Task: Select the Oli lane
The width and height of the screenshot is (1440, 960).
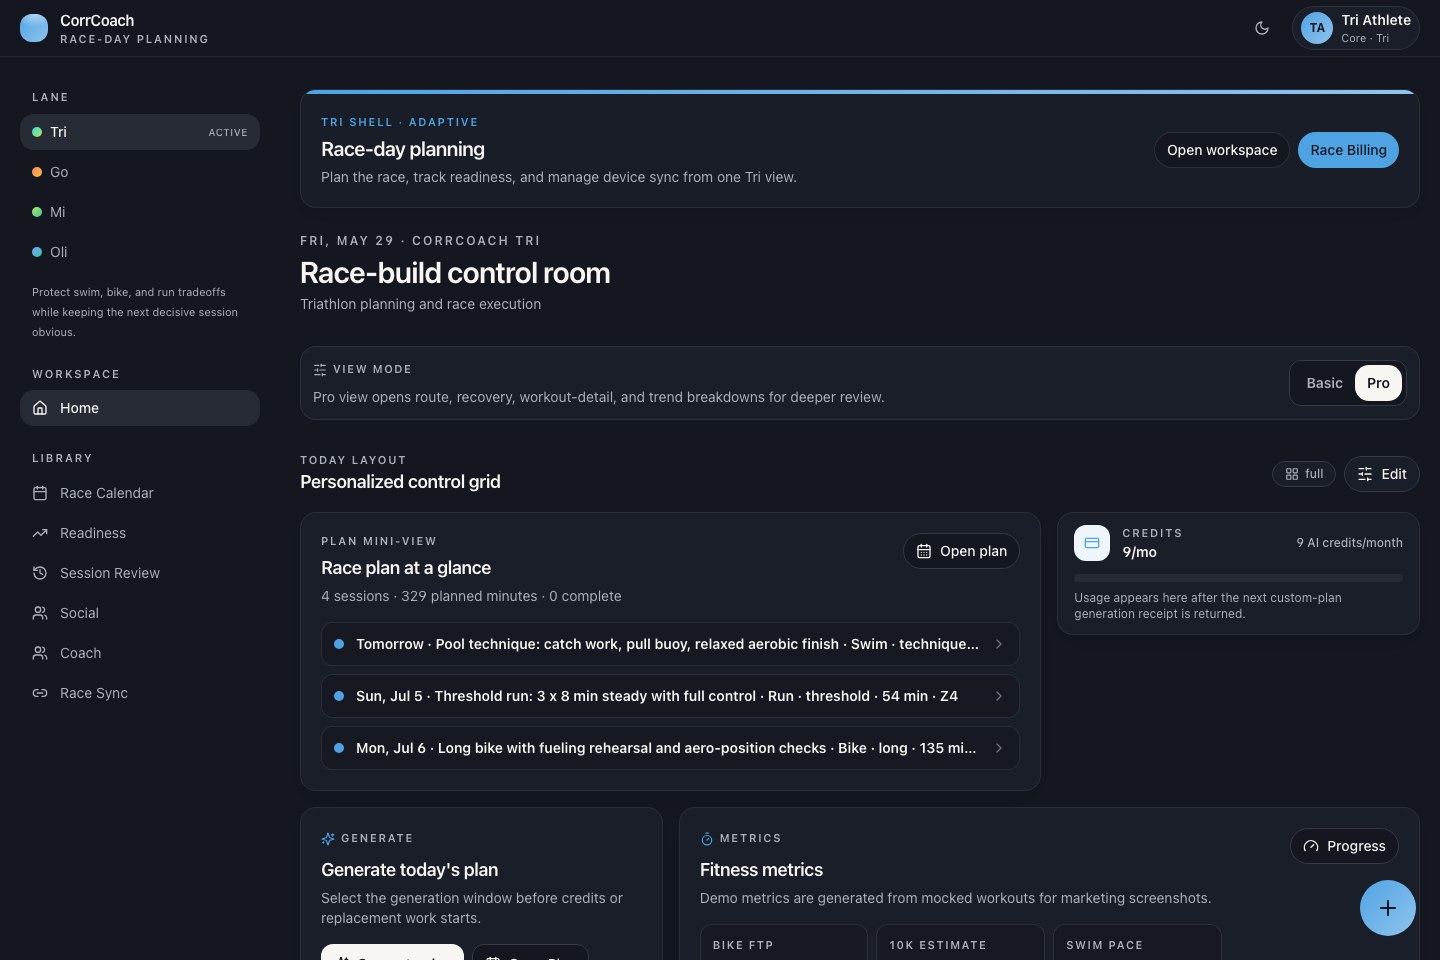Action: point(140,252)
